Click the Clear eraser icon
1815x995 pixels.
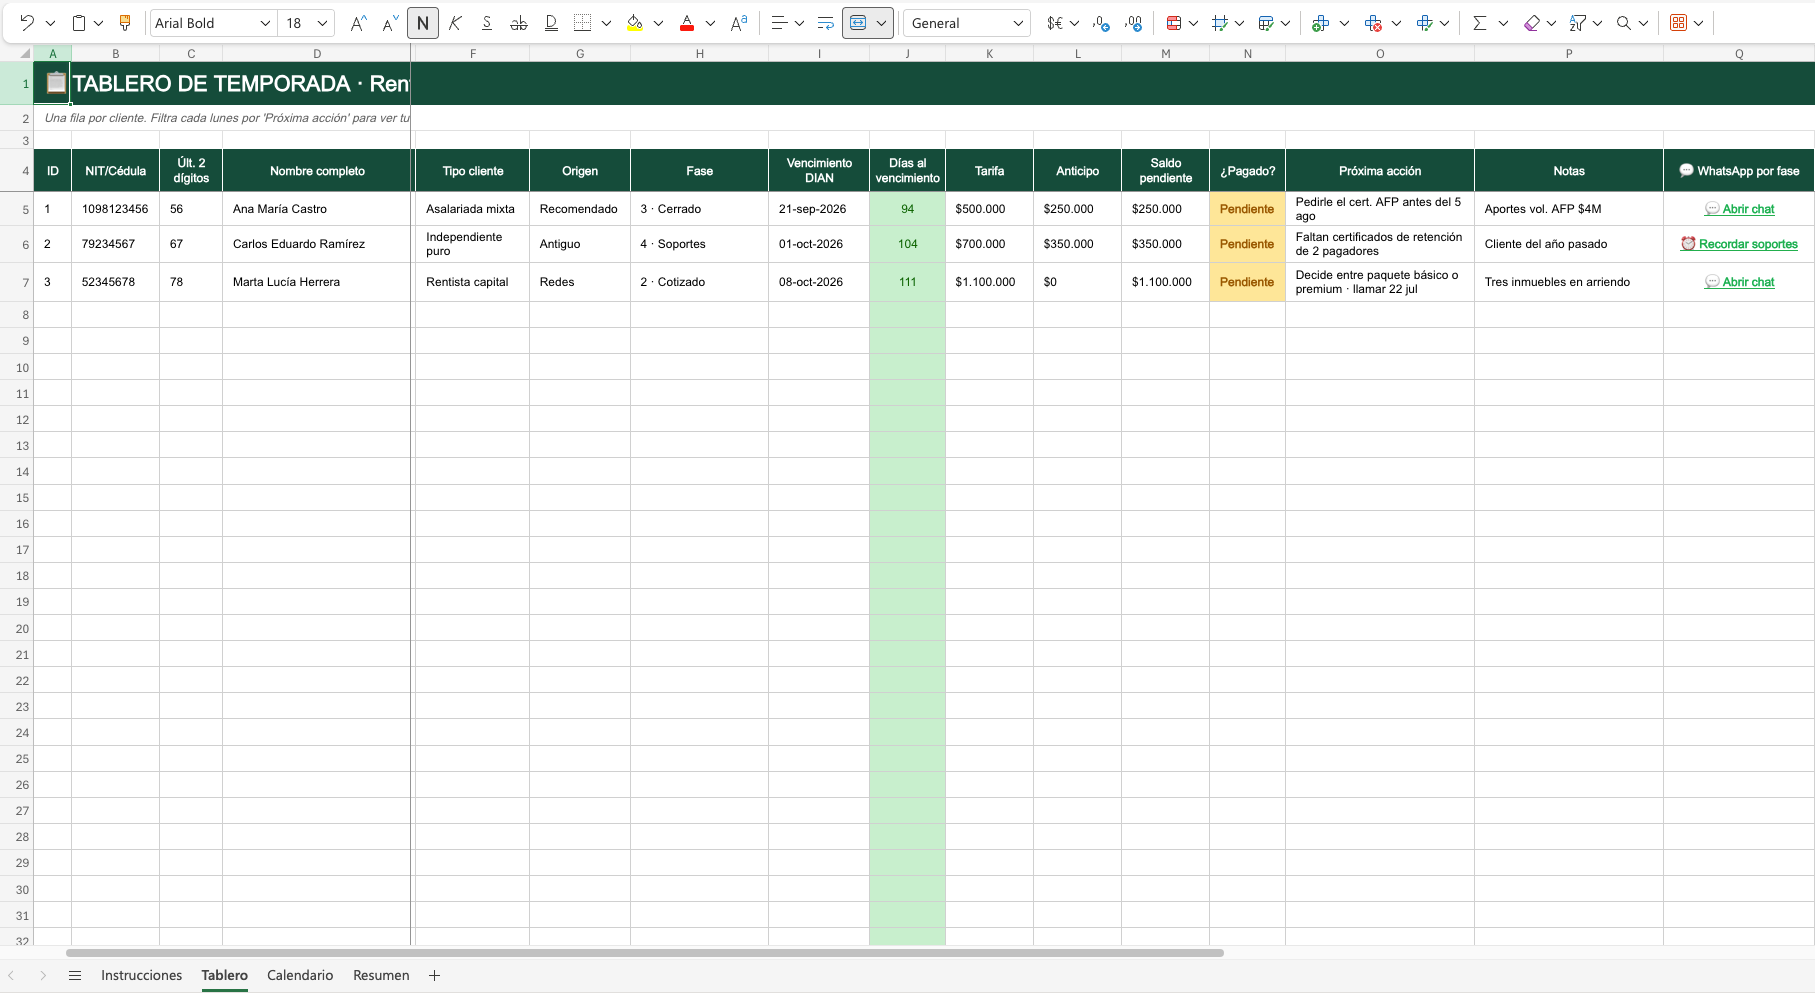pyautogui.click(x=1532, y=23)
